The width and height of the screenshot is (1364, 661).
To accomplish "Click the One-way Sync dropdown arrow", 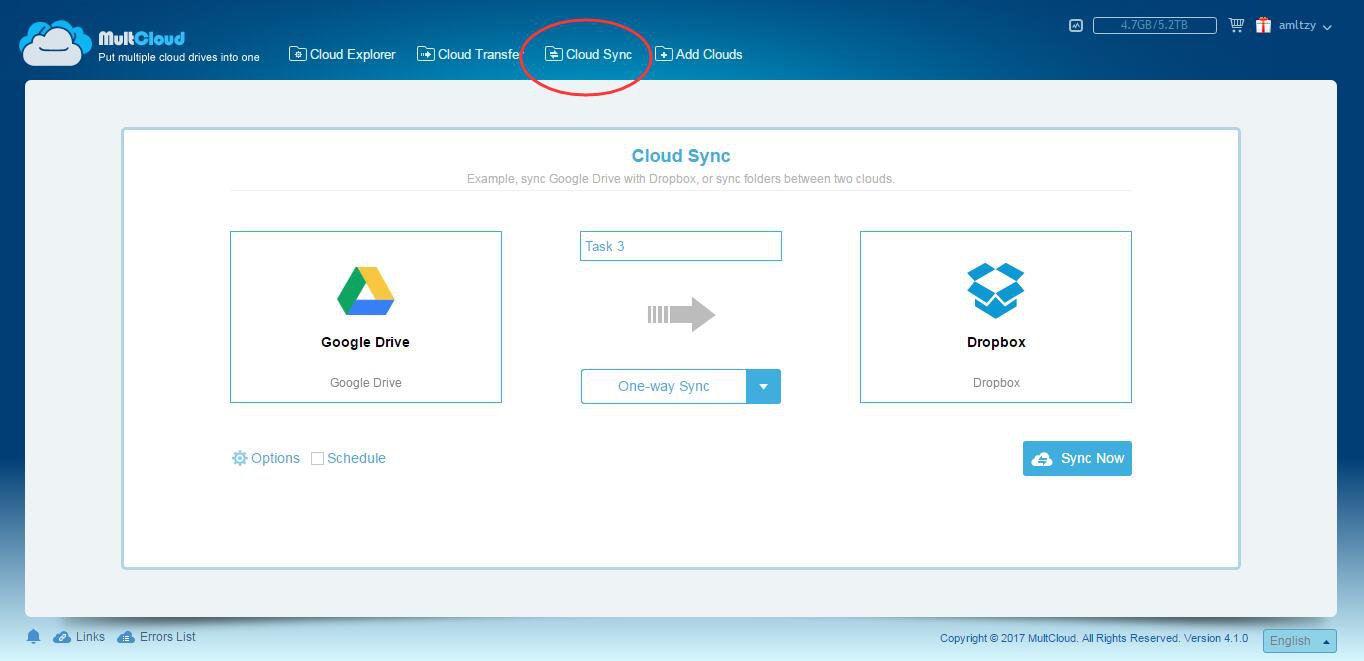I will point(763,386).
